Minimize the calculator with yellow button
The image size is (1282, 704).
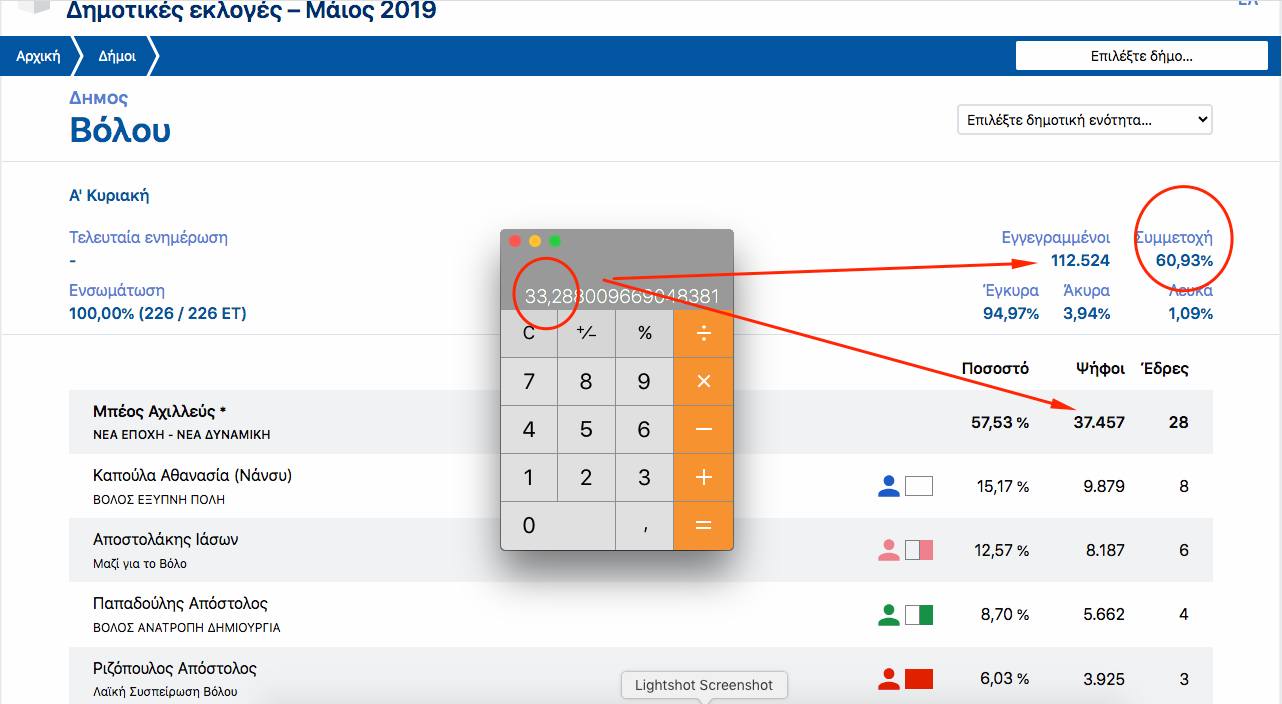[x=535, y=241]
